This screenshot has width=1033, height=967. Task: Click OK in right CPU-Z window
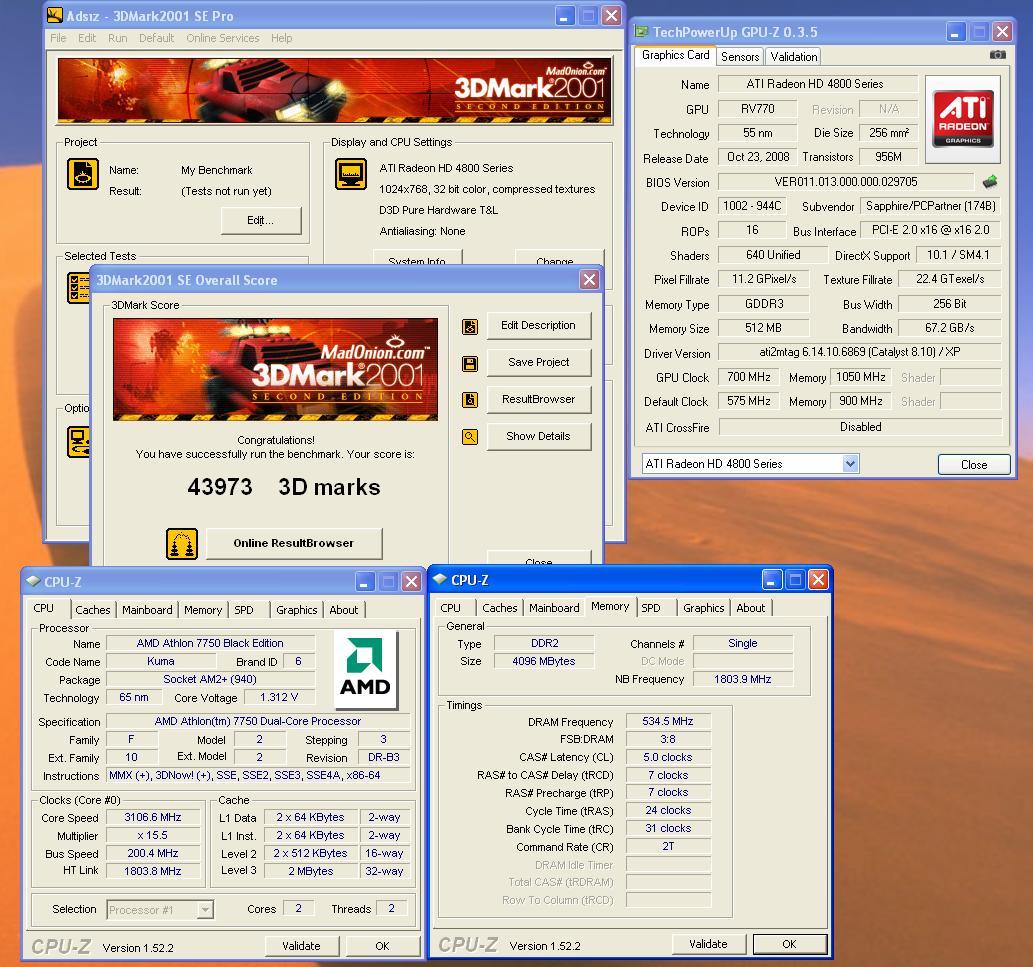790,944
